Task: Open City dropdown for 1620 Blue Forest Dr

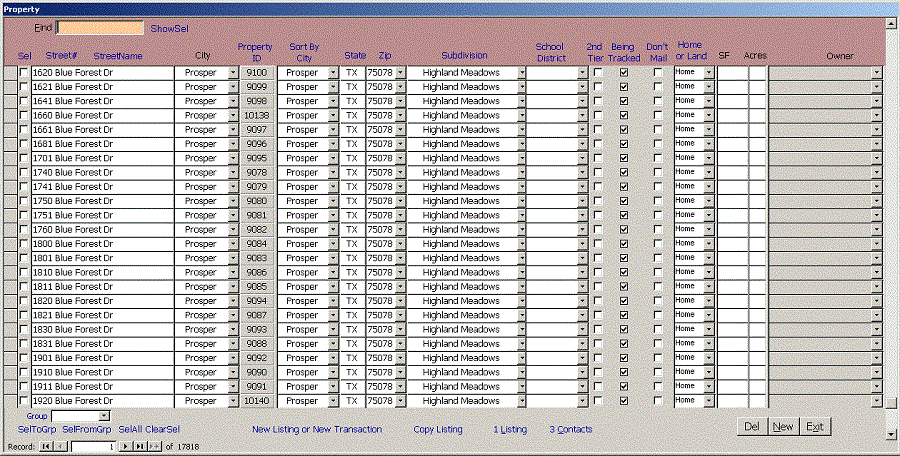Action: click(x=233, y=73)
